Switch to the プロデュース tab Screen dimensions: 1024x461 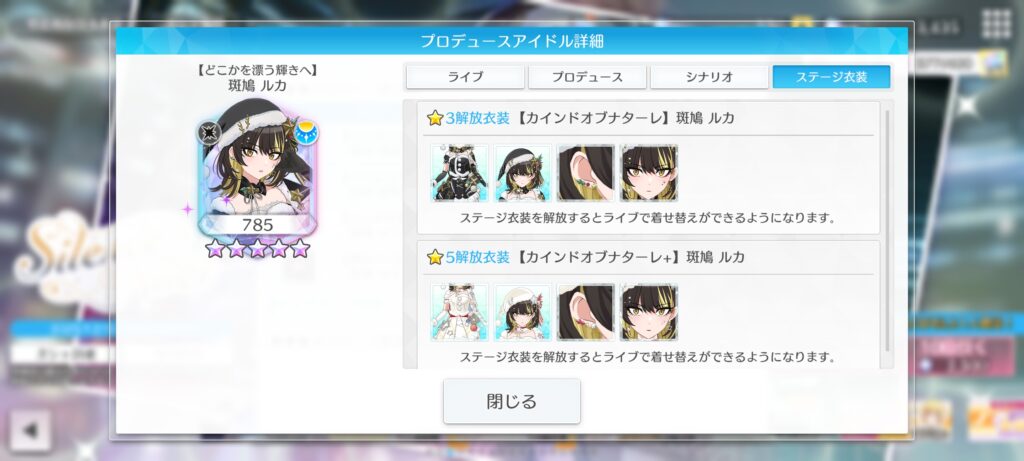pos(587,77)
